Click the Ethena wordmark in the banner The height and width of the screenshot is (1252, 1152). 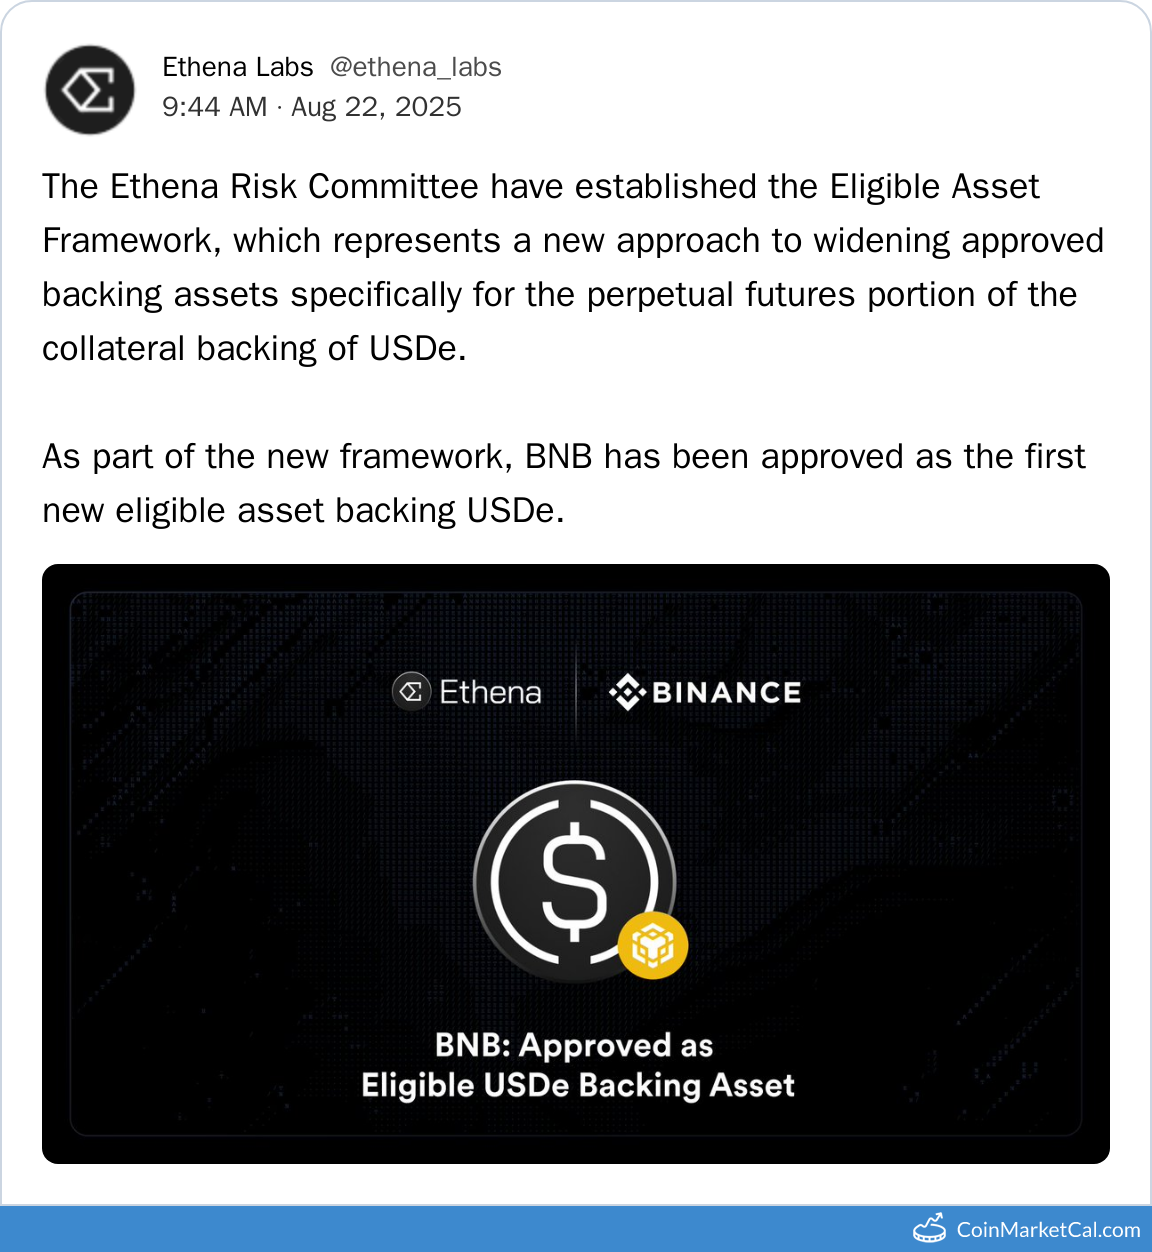tap(490, 692)
